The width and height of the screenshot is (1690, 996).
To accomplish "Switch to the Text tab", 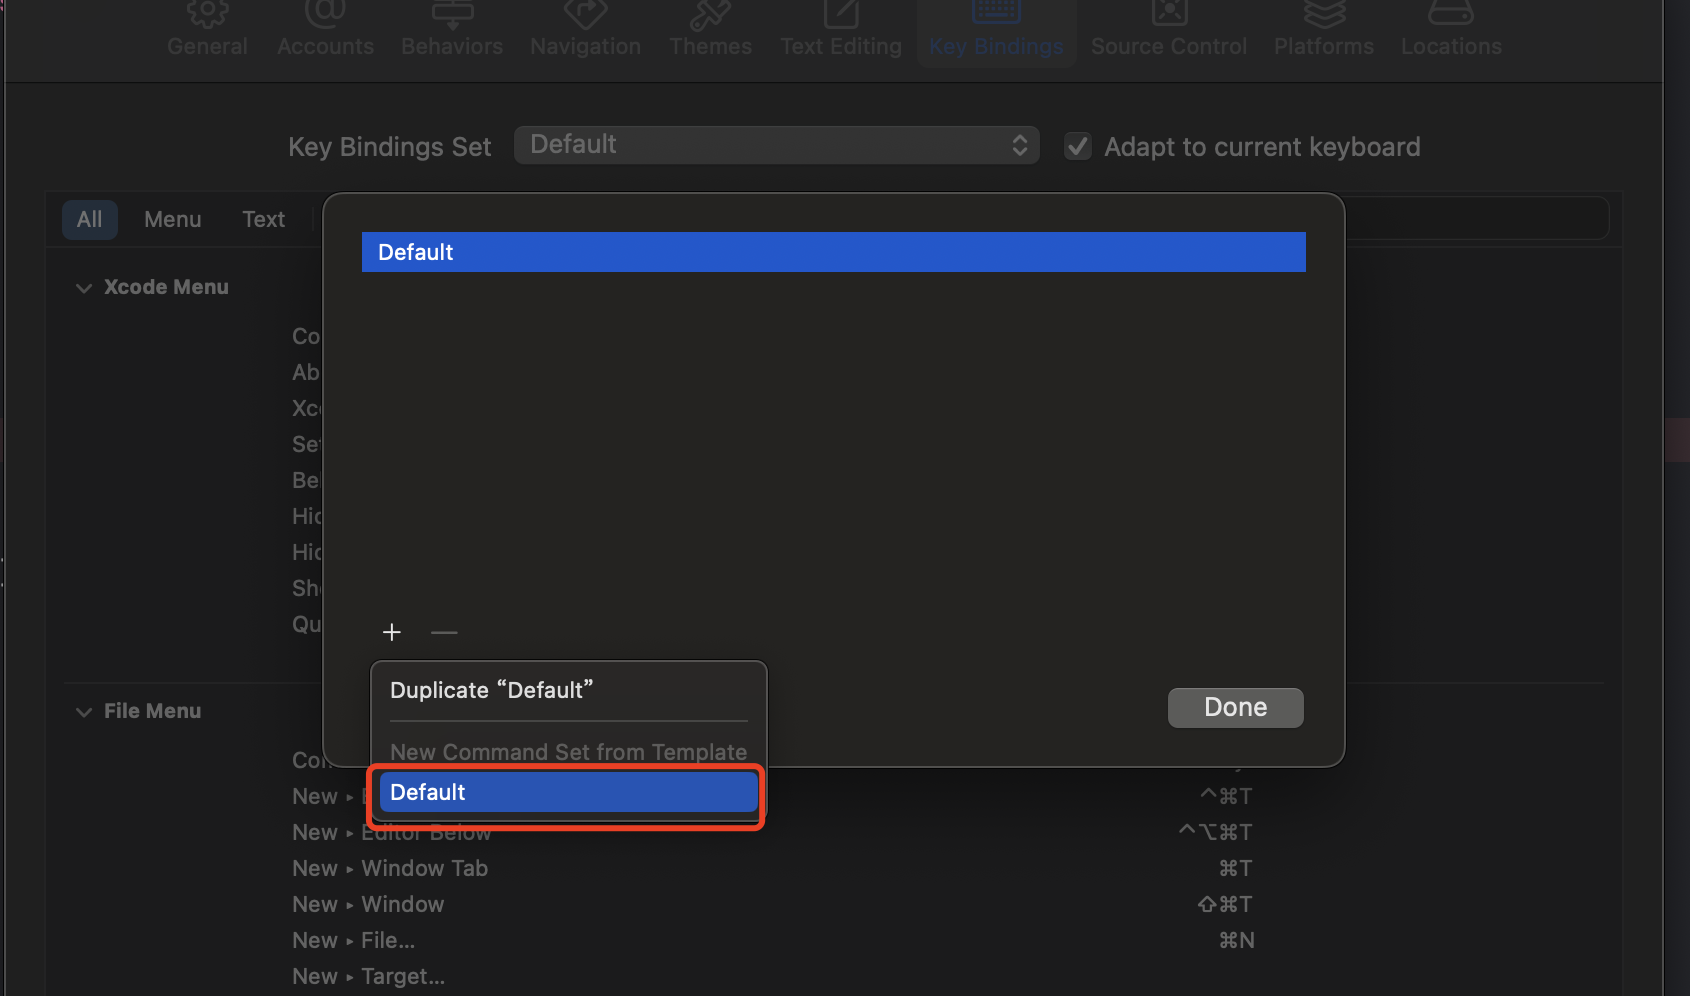I will (263, 219).
